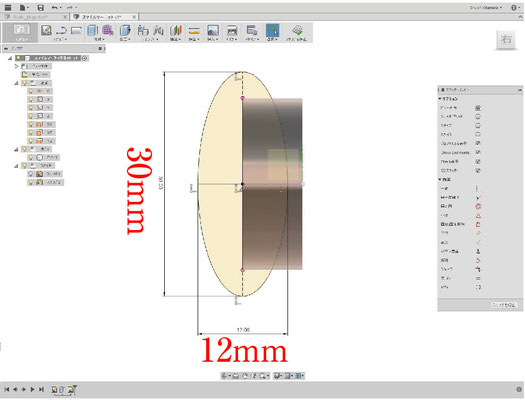Click the Pan hand icon in navigation bar
Viewport: 525px width, 400px height.
click(245, 376)
